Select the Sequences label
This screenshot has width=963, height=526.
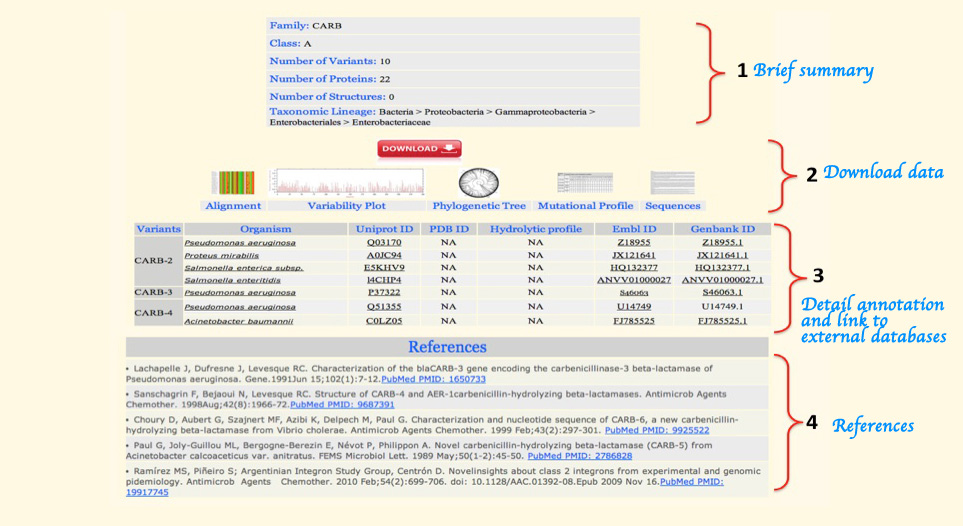coord(673,206)
